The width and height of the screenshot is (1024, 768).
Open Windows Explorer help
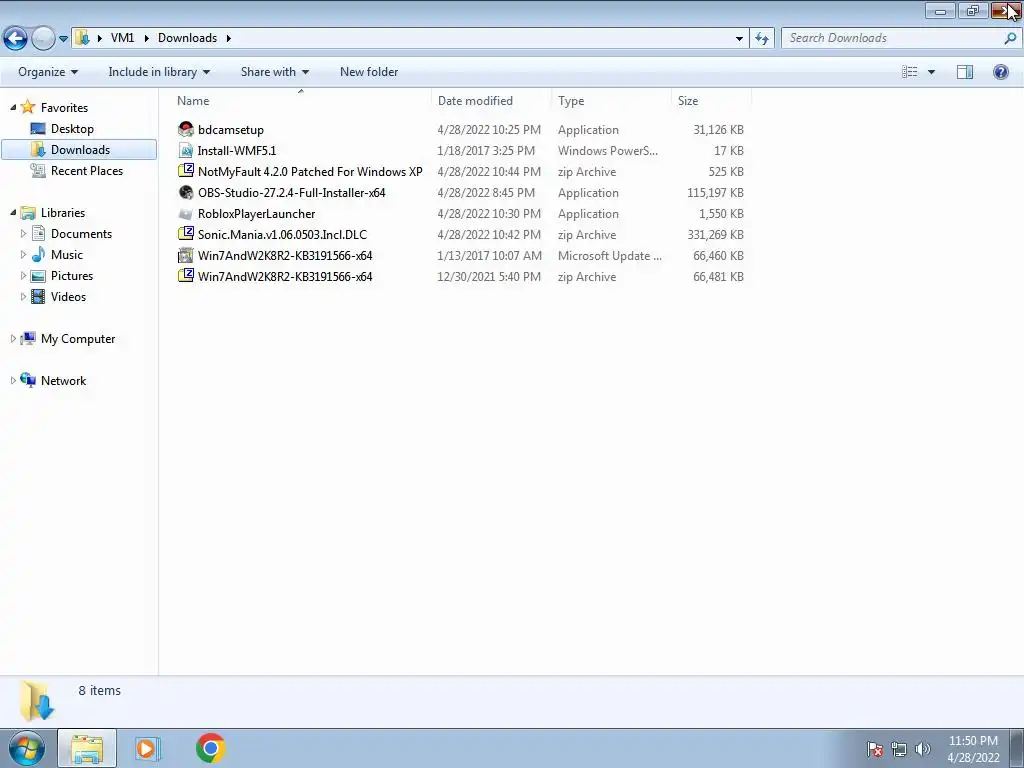click(1000, 72)
